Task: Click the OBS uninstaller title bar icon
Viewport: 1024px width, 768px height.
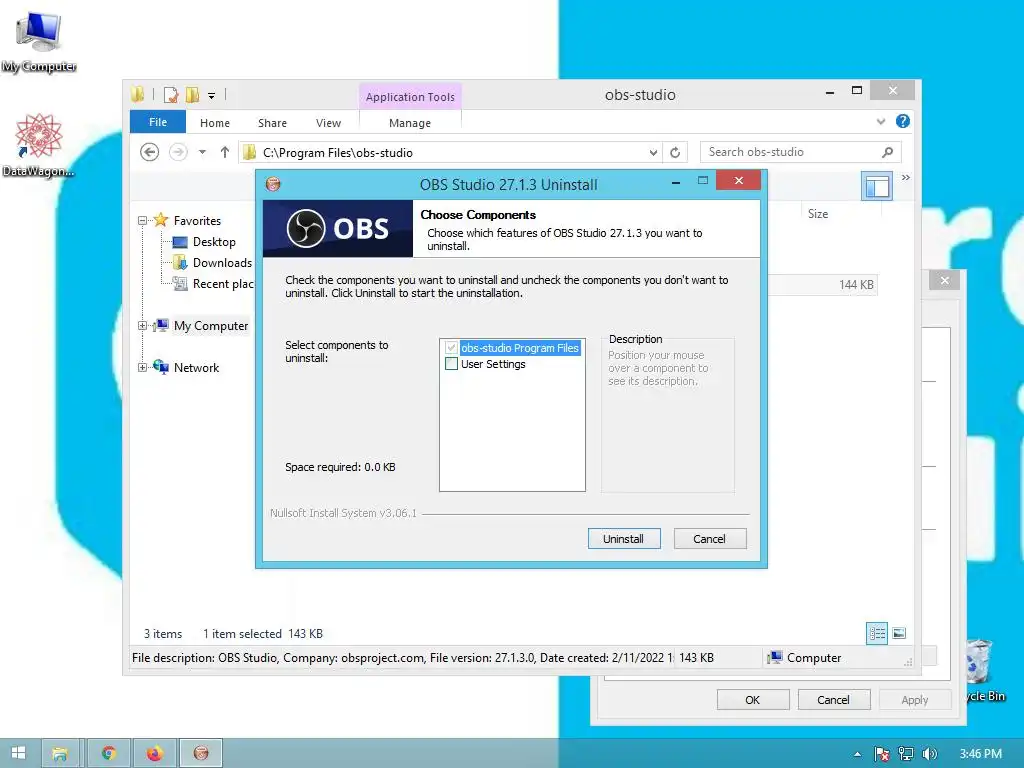Action: click(x=274, y=184)
